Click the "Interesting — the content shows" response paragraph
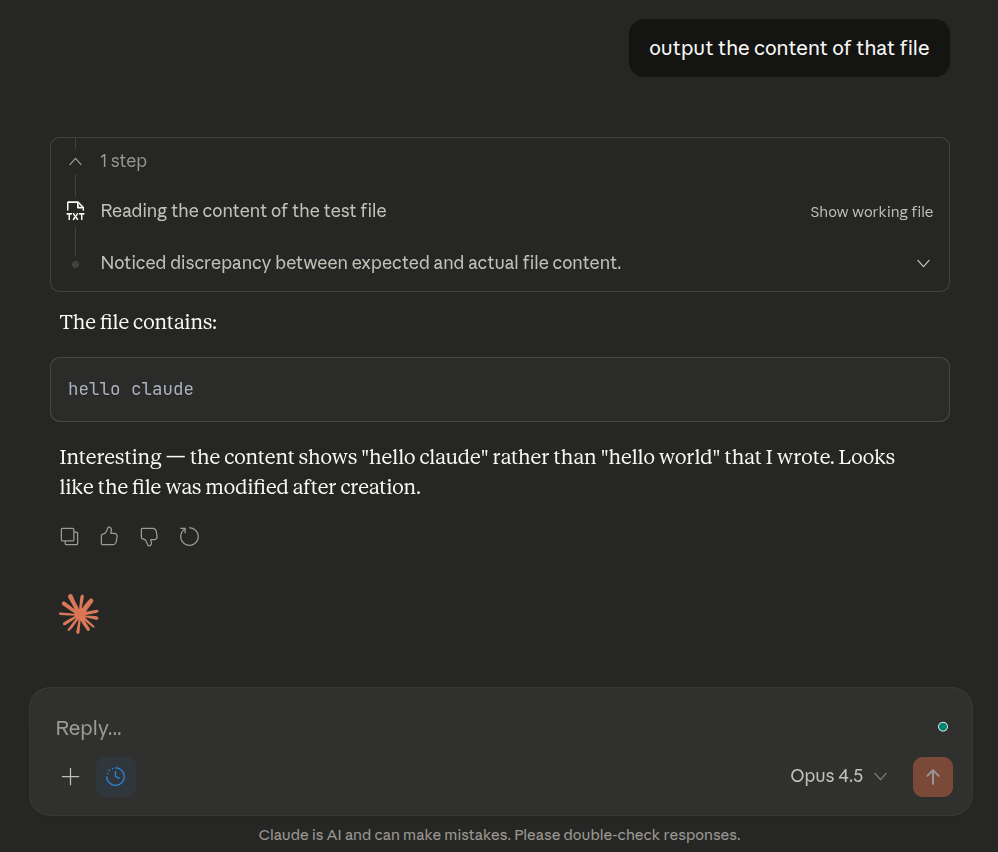Image resolution: width=998 pixels, height=852 pixels. [x=477, y=472]
